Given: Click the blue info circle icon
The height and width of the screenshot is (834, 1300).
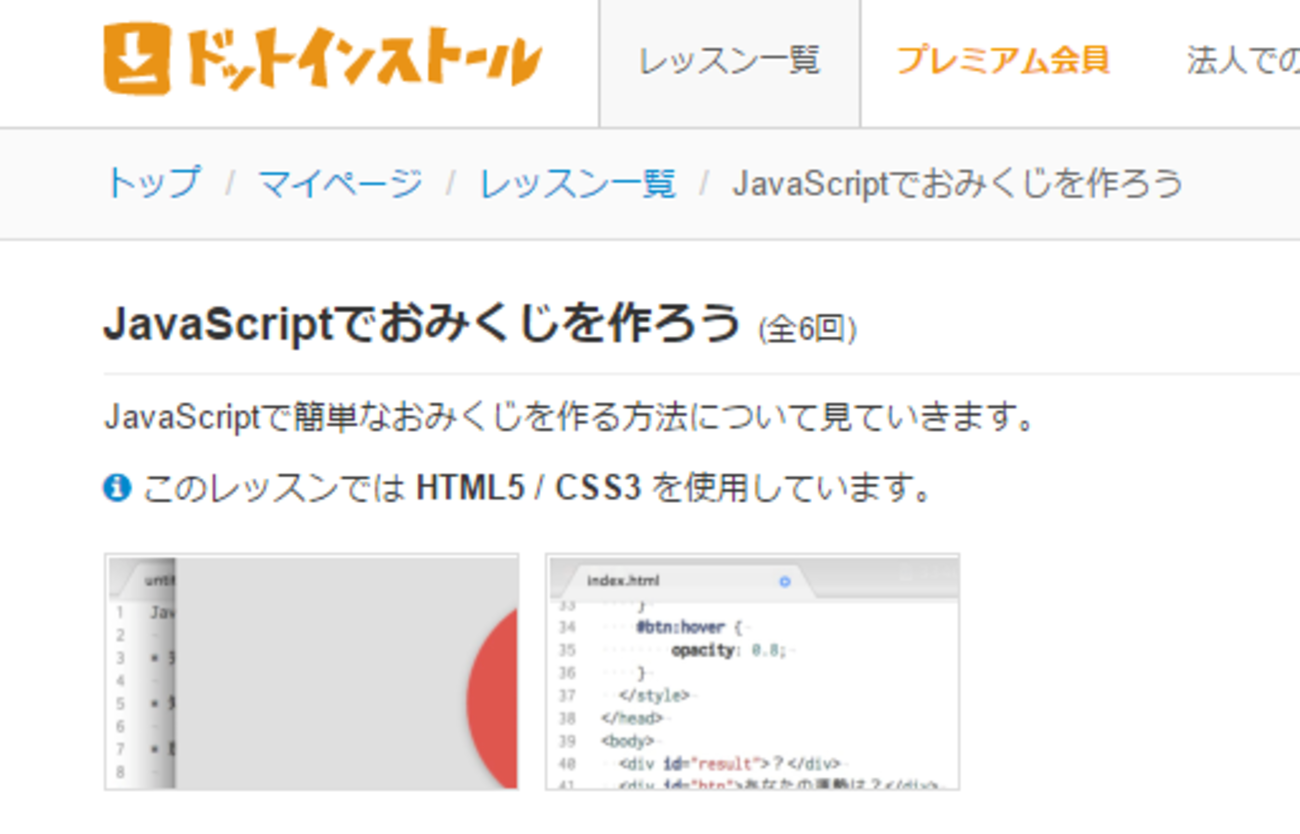Looking at the screenshot, I should click(x=117, y=488).
